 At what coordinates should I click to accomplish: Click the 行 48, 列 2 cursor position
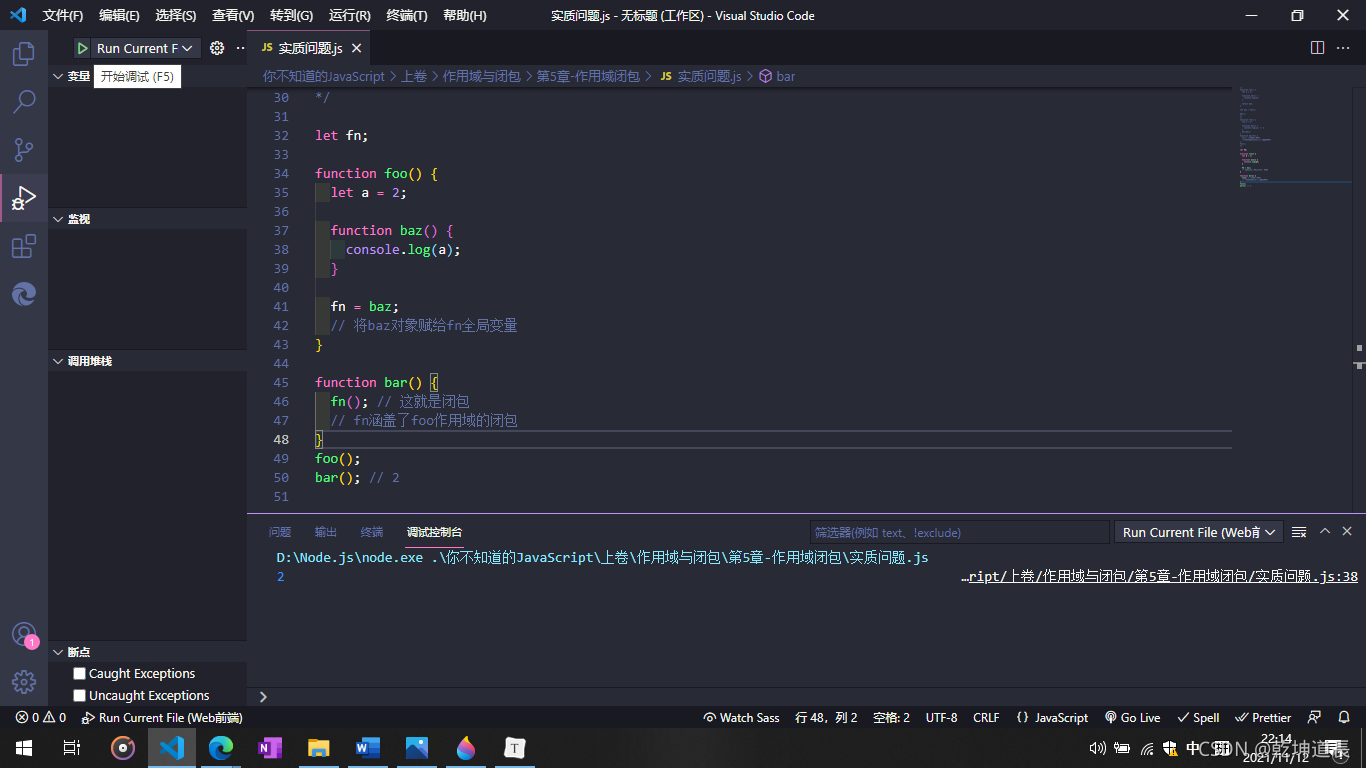[x=826, y=718]
